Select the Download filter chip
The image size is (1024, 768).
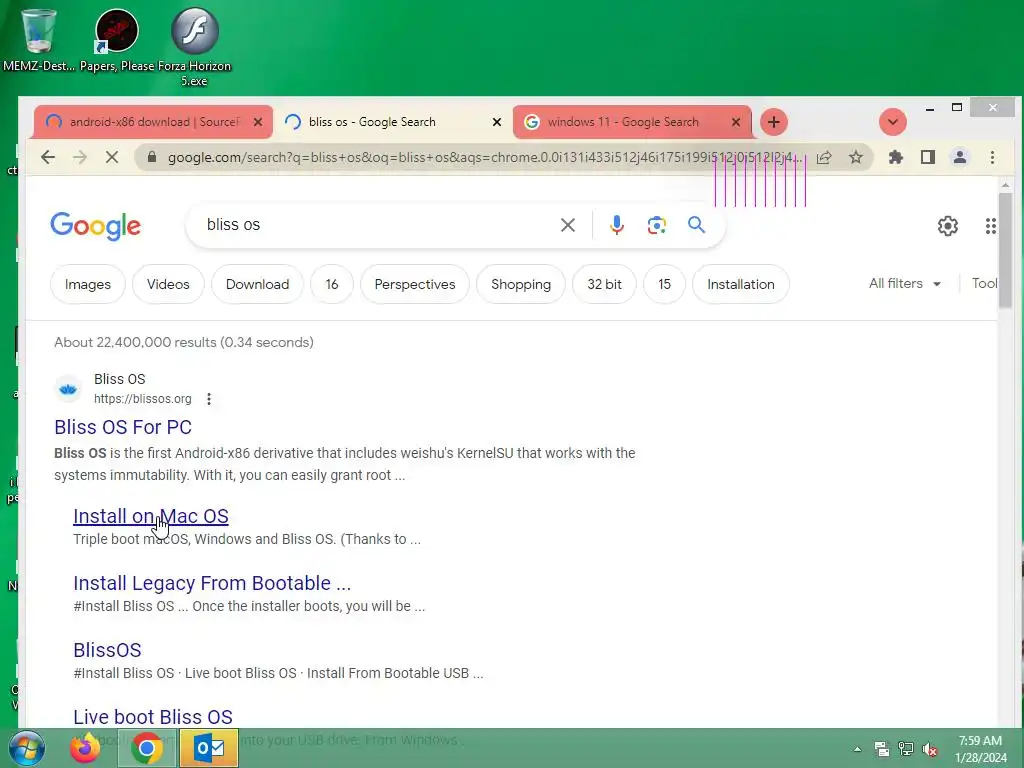(257, 284)
